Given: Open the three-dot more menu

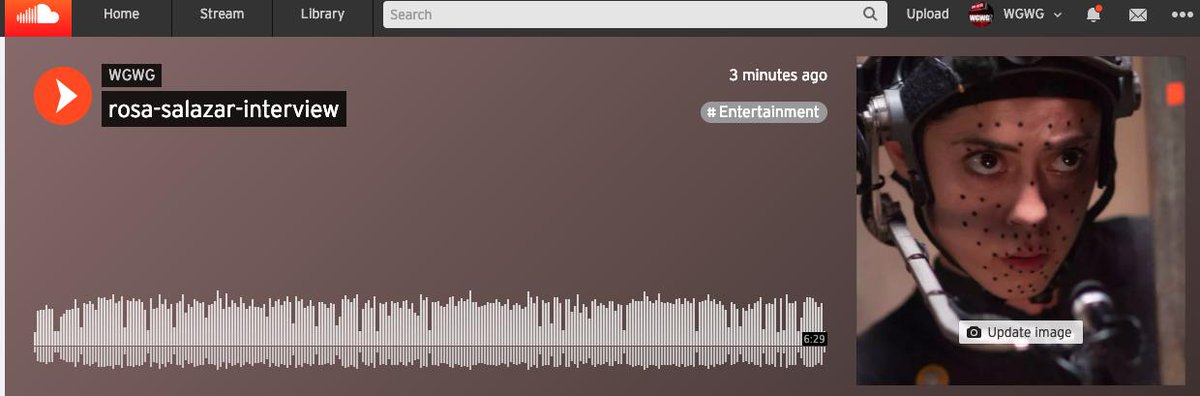Looking at the screenshot, I should tap(1181, 15).
